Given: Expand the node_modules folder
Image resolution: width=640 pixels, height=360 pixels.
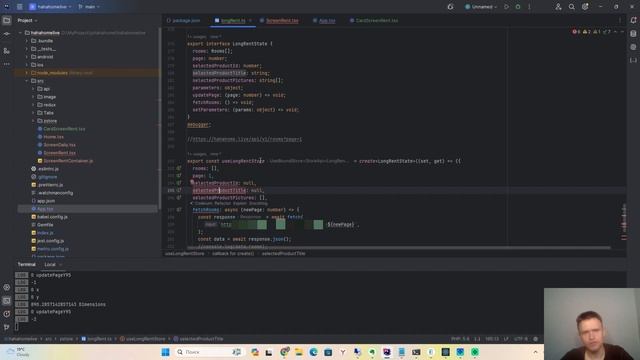Looking at the screenshot, I should pos(27,73).
